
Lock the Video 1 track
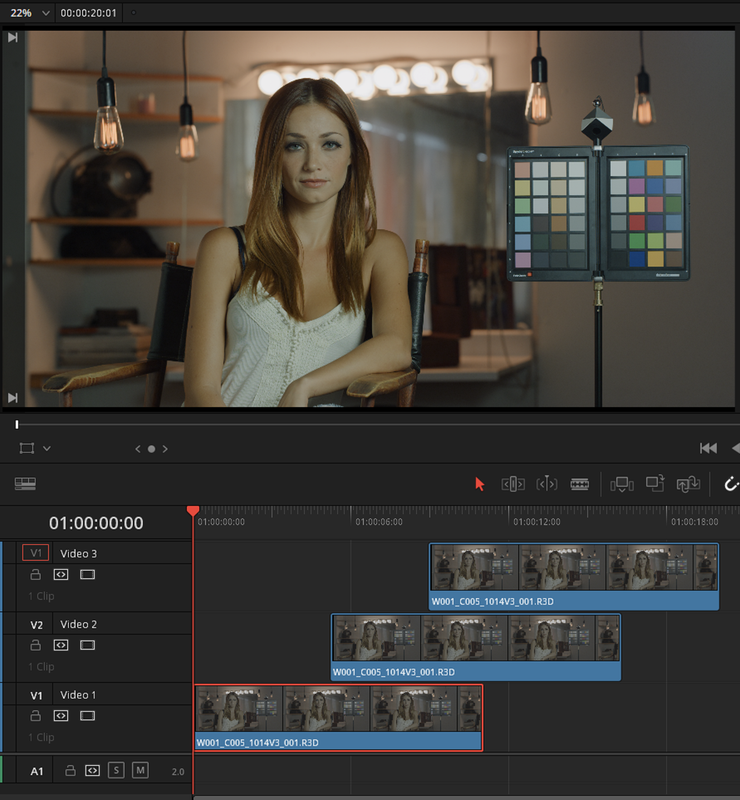(x=35, y=715)
